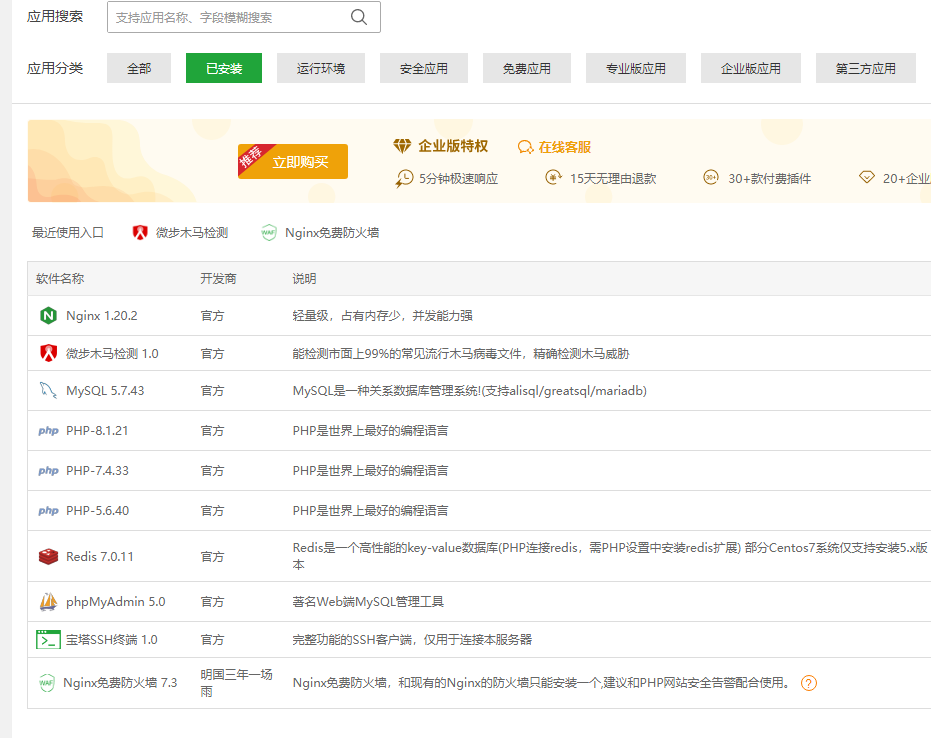Click the phpMyAdmin sailboat icon
The image size is (931, 738).
47,601
